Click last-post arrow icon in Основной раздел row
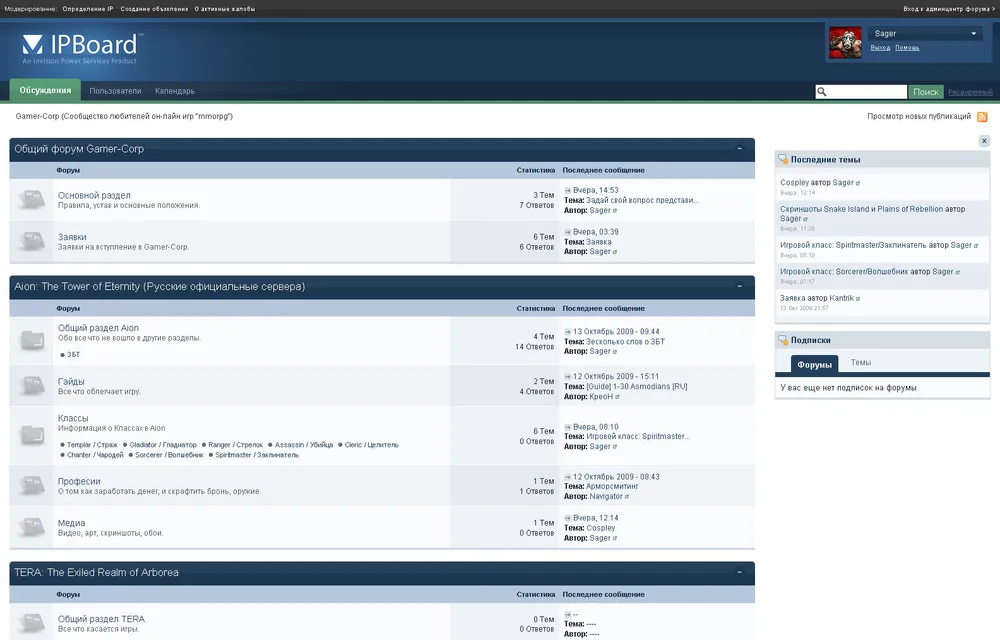Viewport: 1000px width, 640px height. (x=568, y=190)
